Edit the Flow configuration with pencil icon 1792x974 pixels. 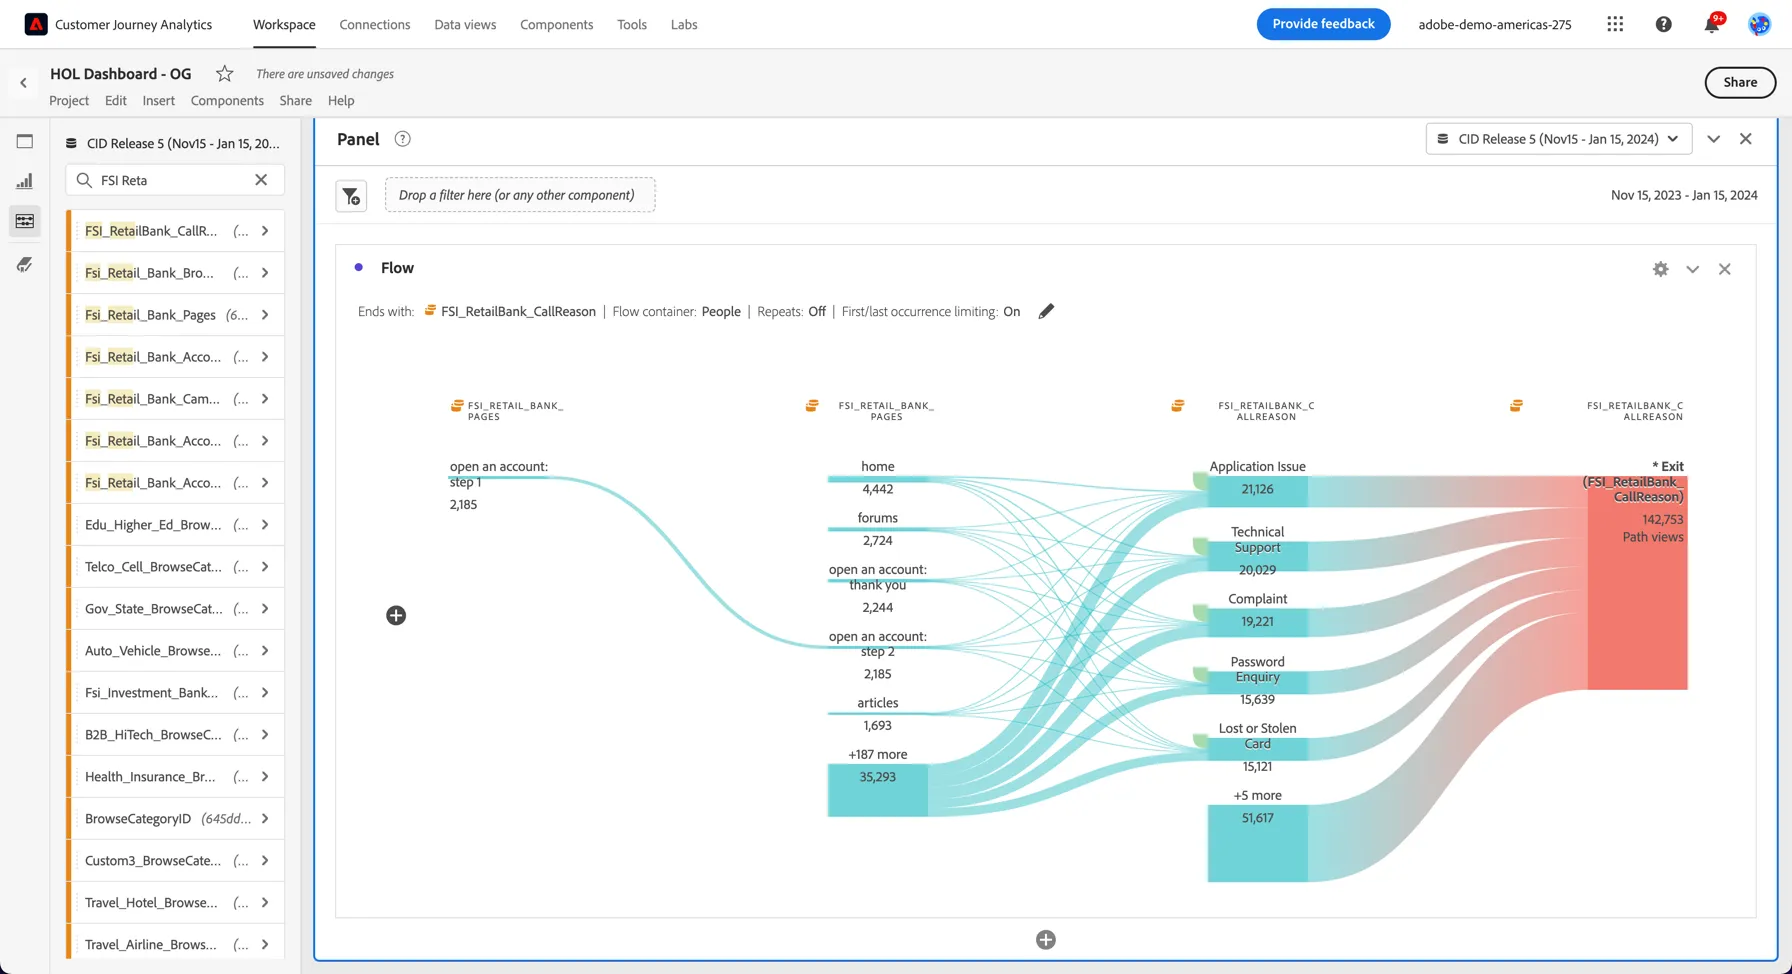(1046, 311)
